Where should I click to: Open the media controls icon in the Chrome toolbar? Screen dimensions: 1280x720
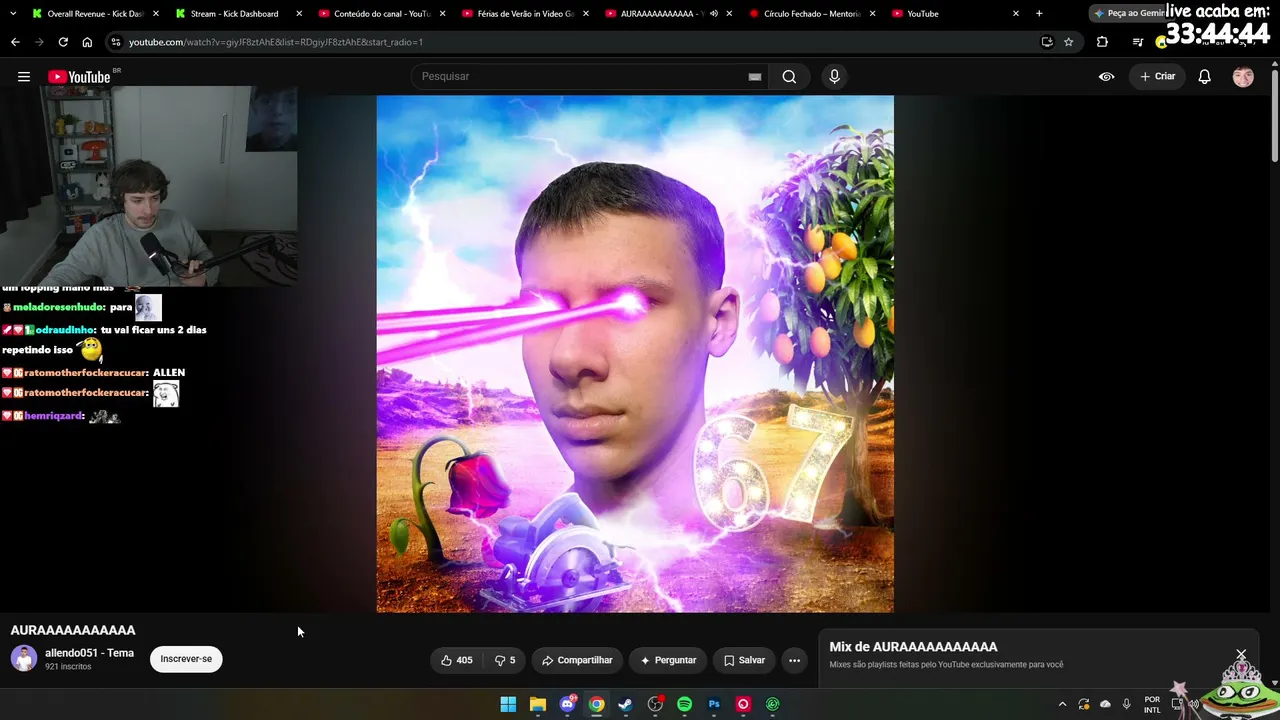(1137, 42)
